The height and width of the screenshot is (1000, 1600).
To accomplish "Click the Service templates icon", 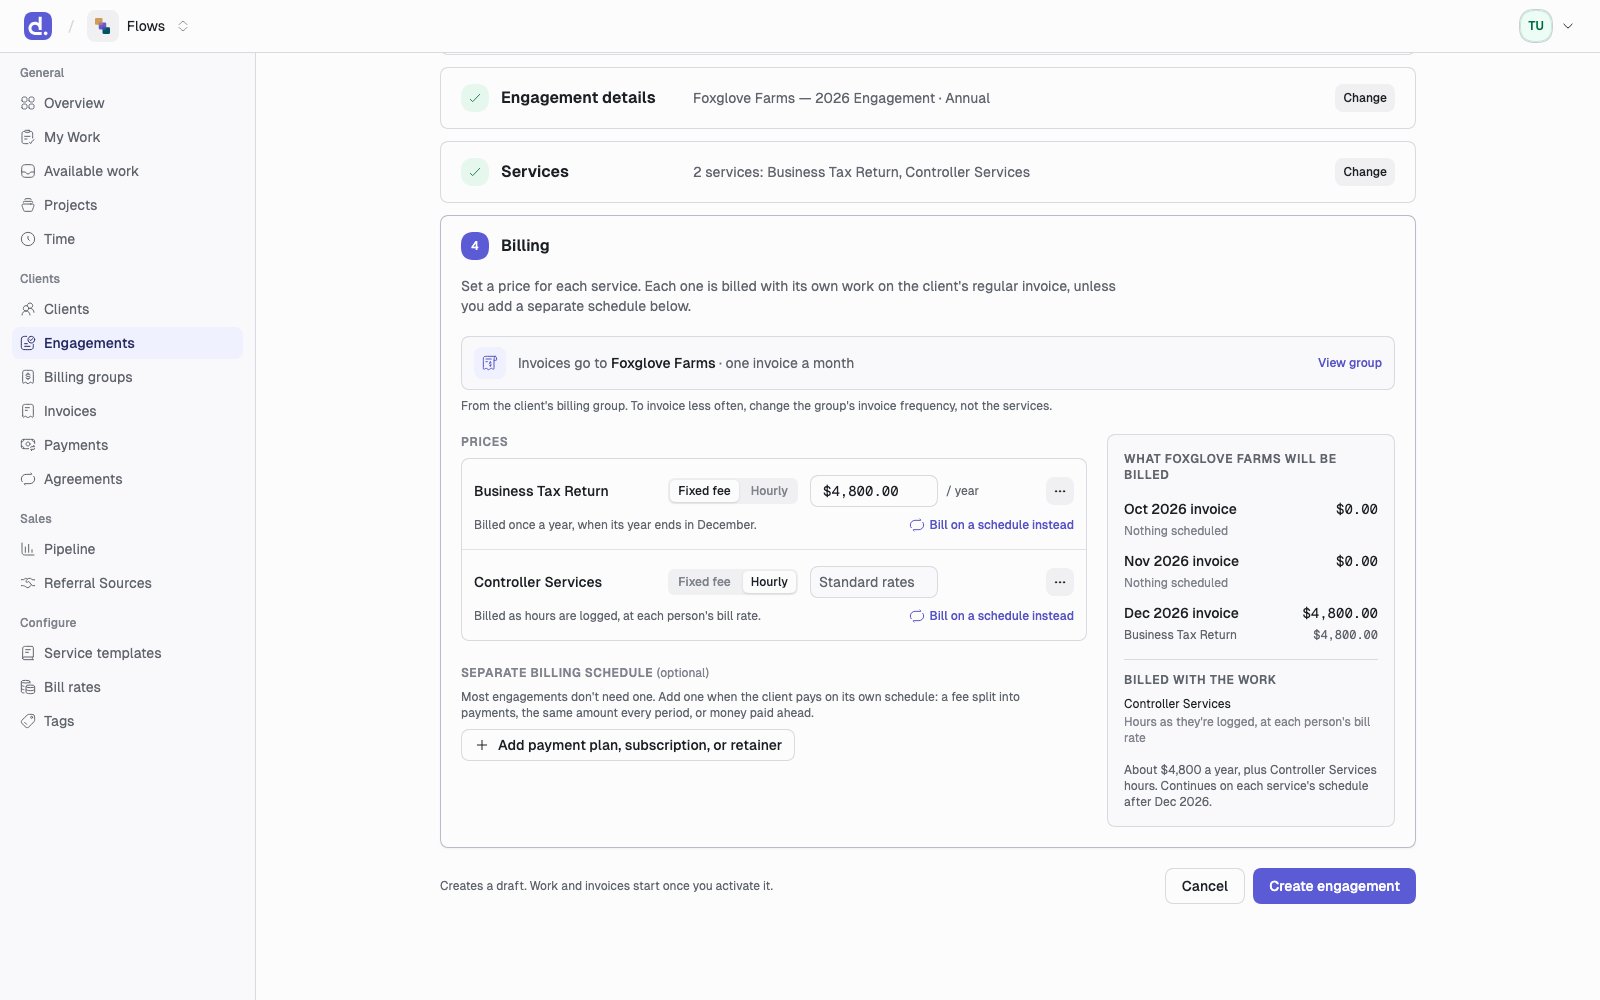I will click(28, 653).
